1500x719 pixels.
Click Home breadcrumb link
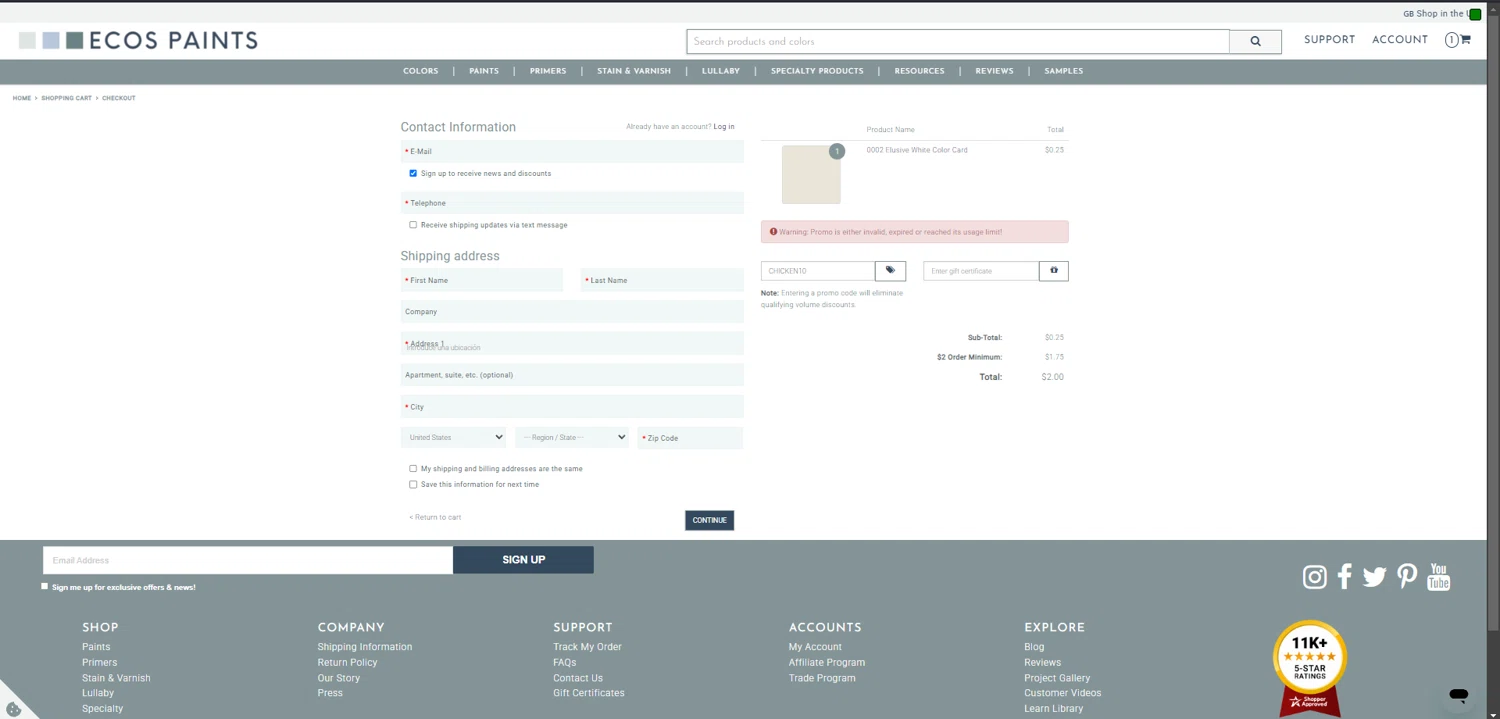pyautogui.click(x=22, y=98)
